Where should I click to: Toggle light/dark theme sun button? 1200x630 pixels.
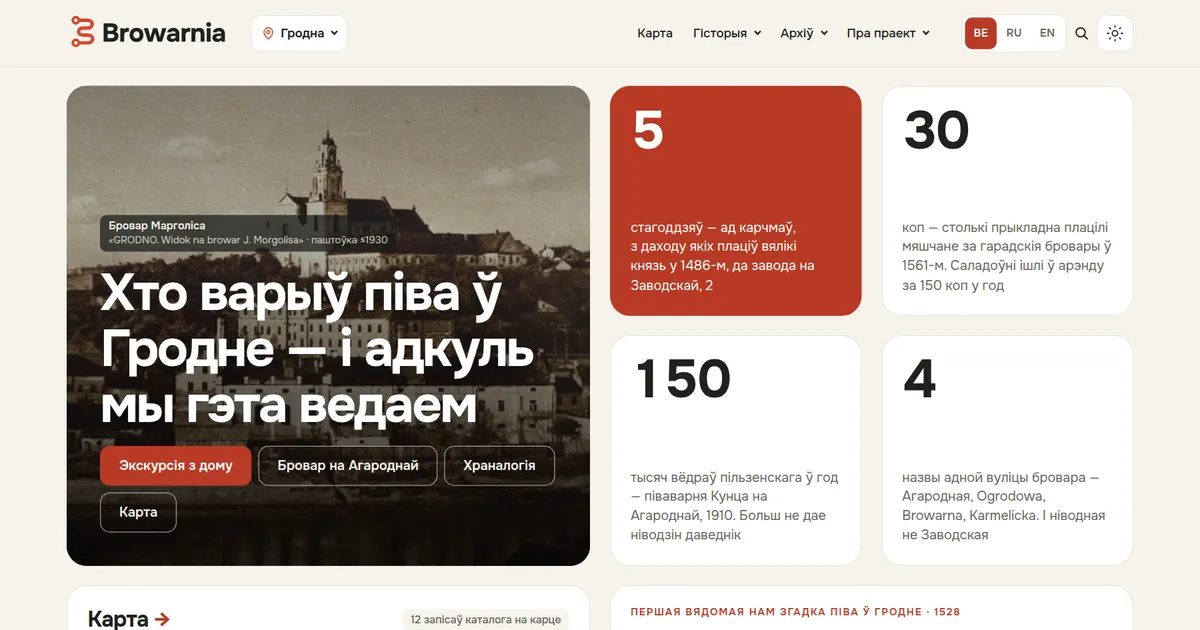1115,33
